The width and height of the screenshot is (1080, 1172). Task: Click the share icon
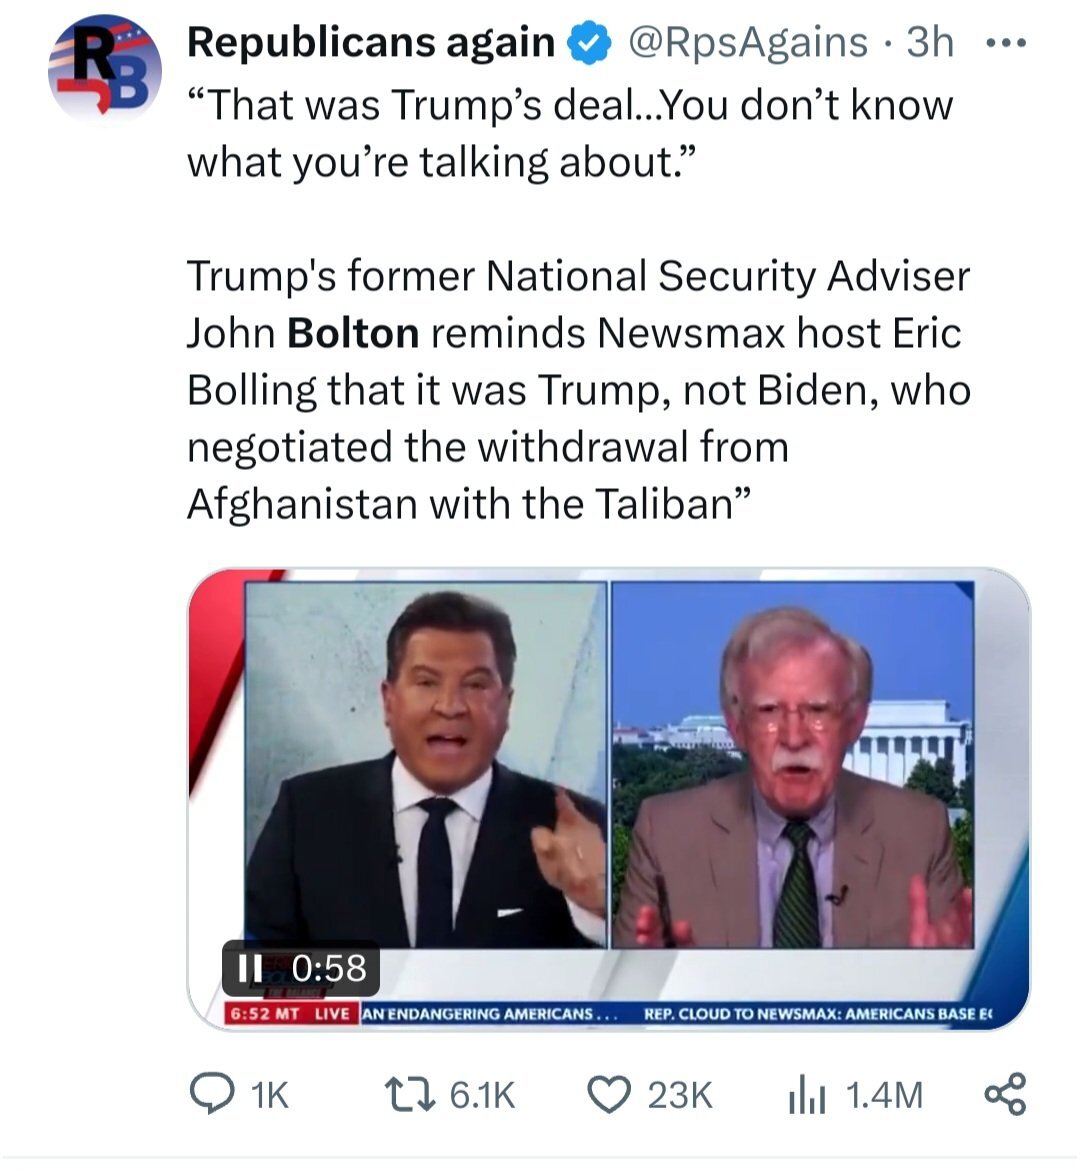point(1005,1094)
